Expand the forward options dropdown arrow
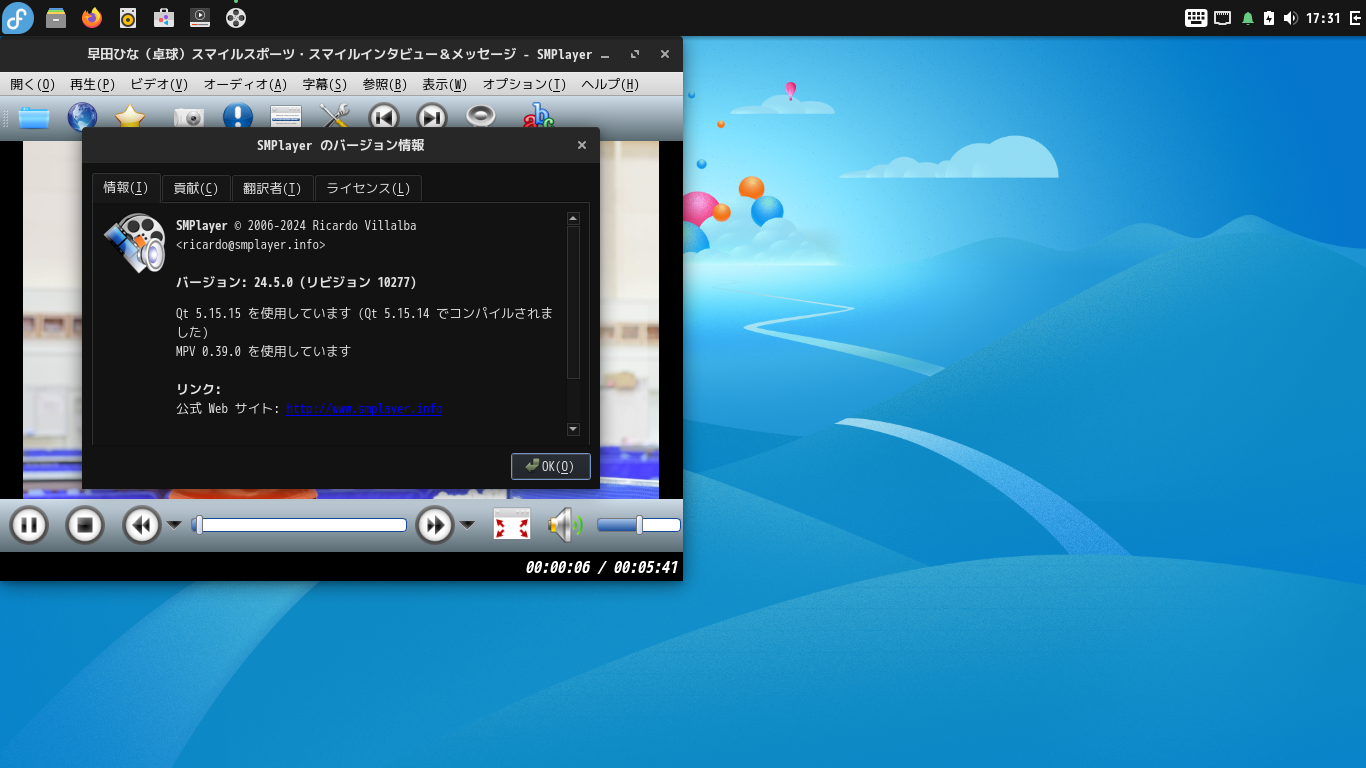 (x=467, y=525)
